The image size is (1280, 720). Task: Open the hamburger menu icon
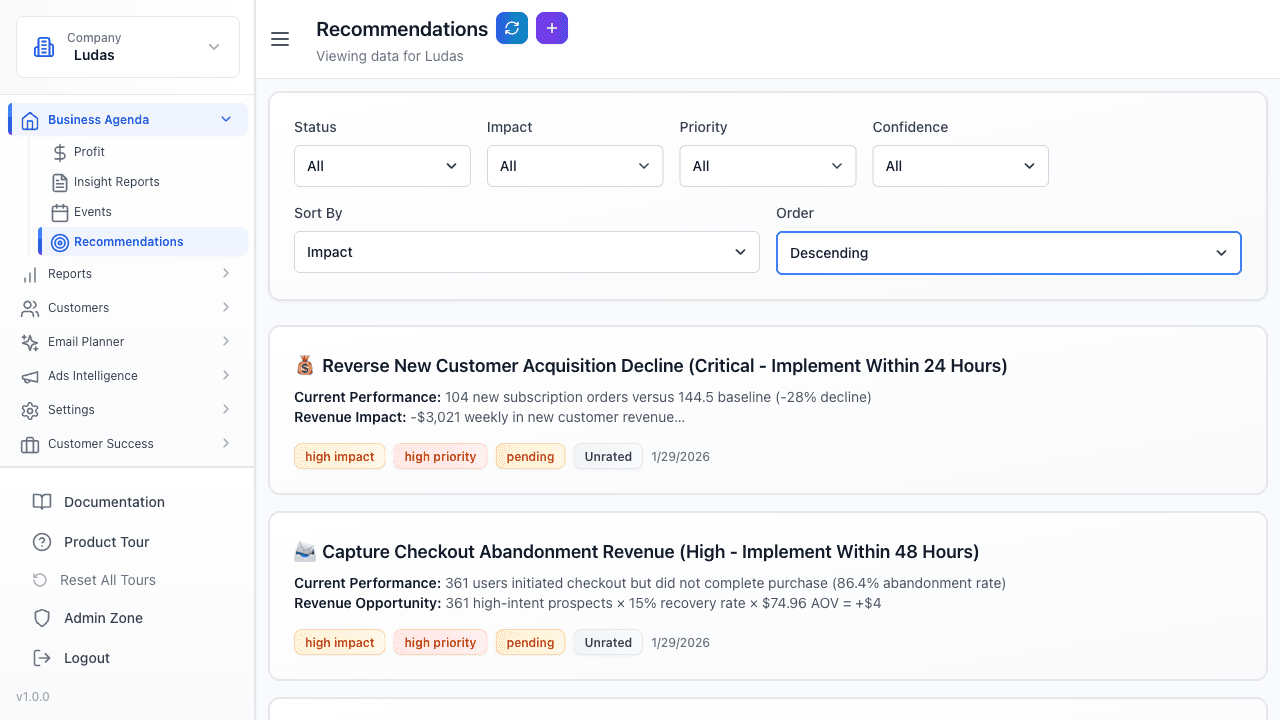click(x=279, y=39)
